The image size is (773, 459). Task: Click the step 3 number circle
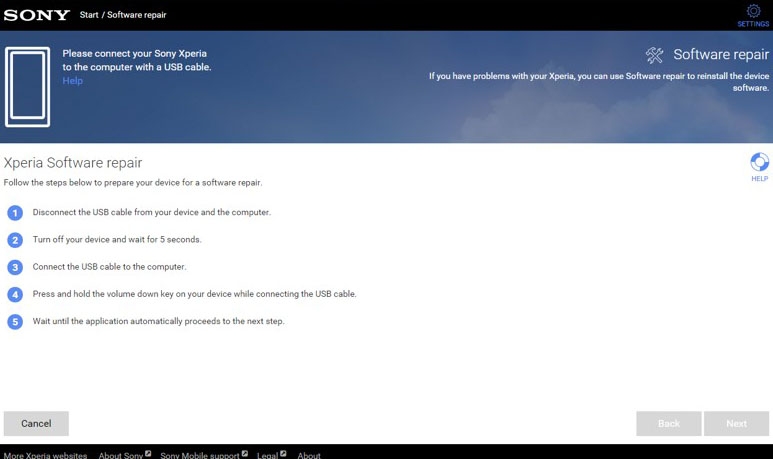(15, 267)
